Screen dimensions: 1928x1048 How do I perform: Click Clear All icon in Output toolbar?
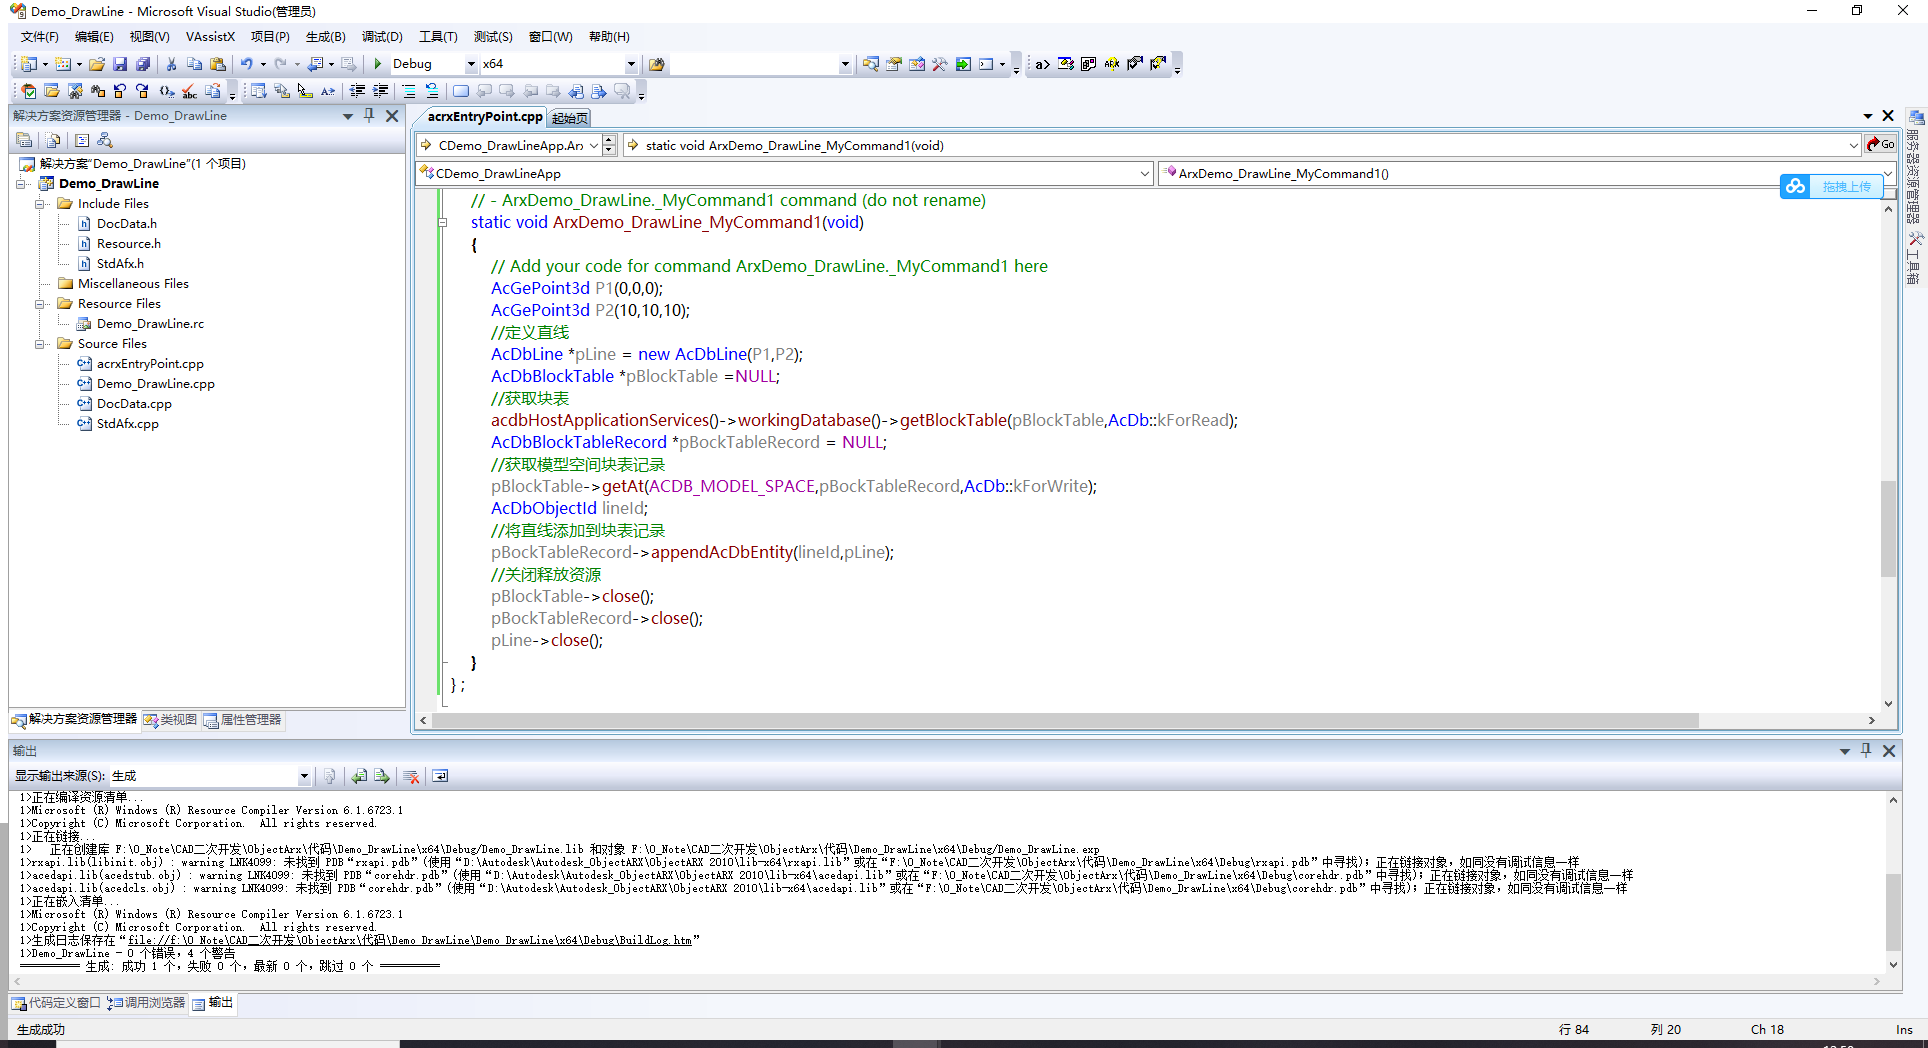pyautogui.click(x=410, y=776)
